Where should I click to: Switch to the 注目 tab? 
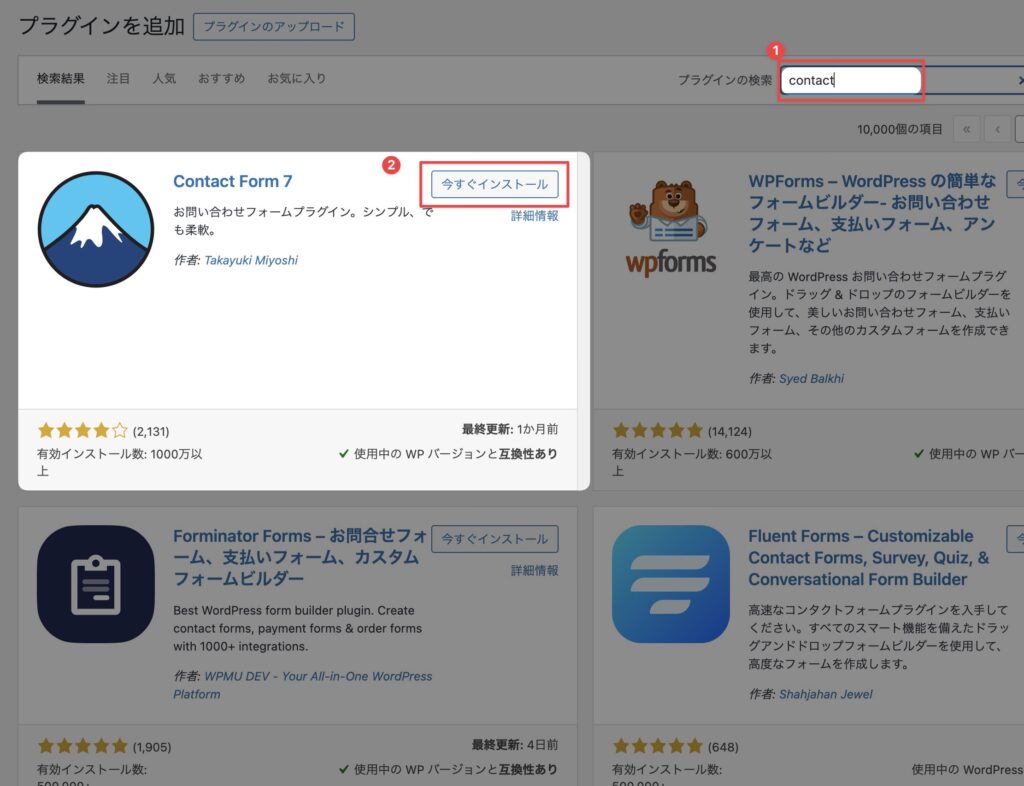118,79
